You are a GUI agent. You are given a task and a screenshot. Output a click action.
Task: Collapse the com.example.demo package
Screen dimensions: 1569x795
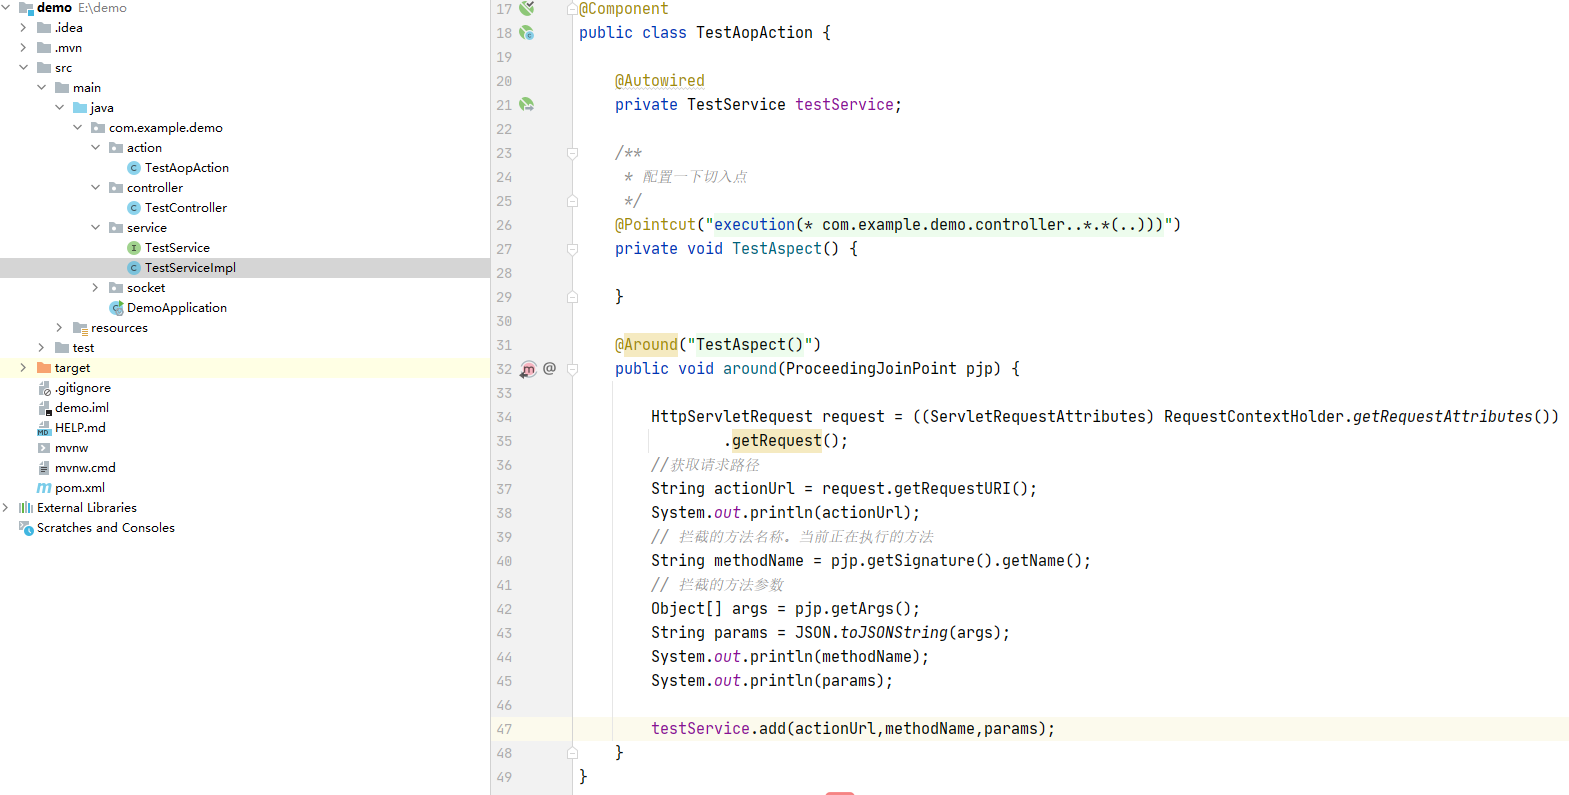(x=77, y=128)
